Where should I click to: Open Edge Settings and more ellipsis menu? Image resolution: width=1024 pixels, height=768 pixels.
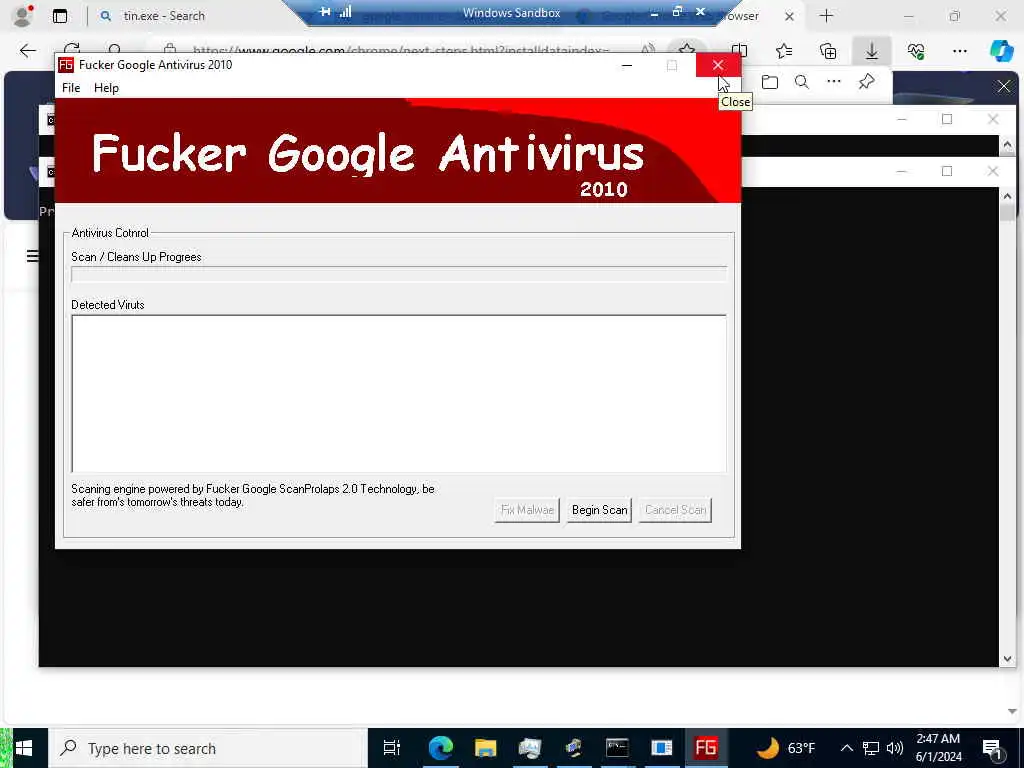pos(959,51)
